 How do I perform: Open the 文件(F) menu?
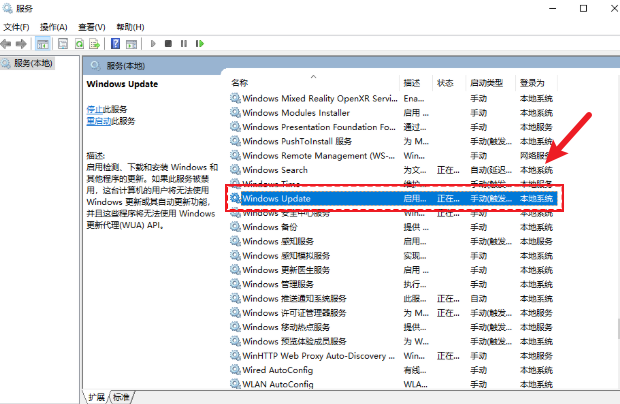pos(17,27)
